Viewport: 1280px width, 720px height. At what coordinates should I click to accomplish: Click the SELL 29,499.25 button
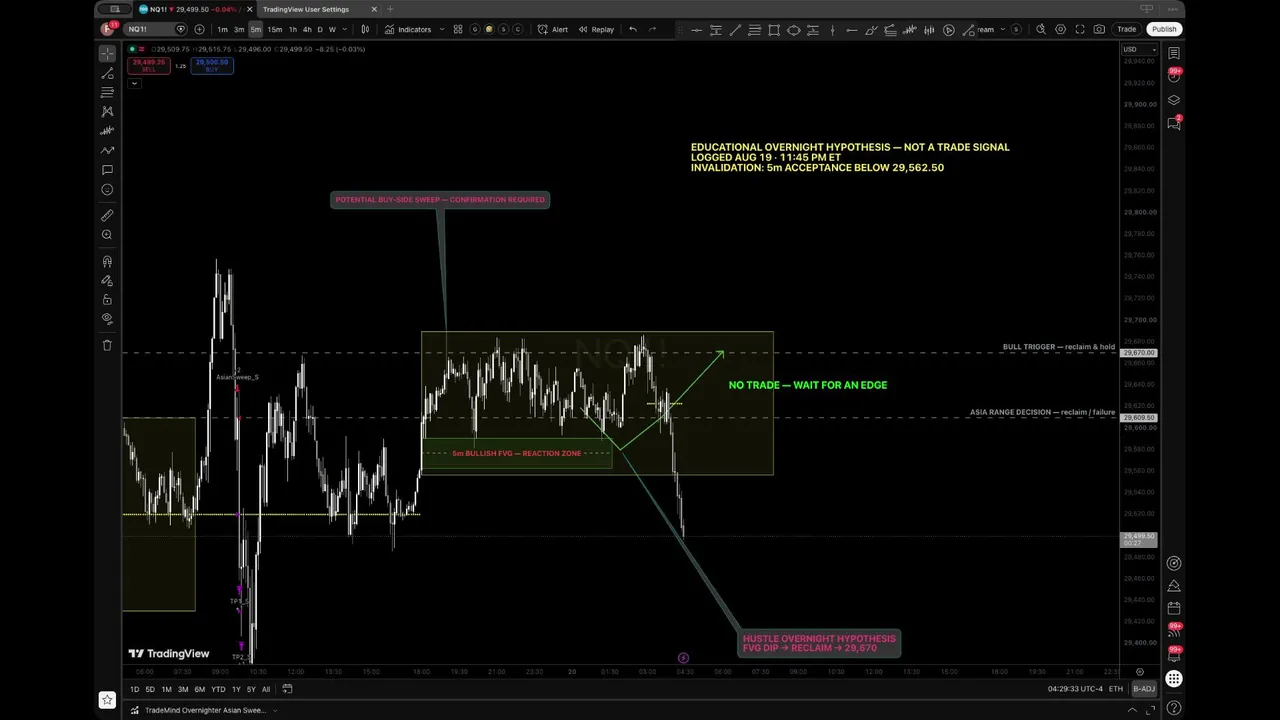pos(148,66)
